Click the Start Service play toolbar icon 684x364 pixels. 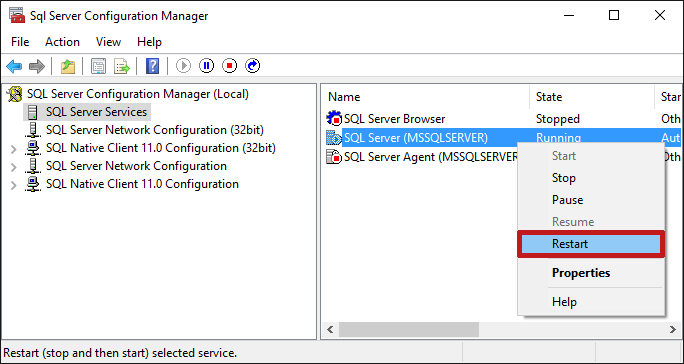pos(183,66)
